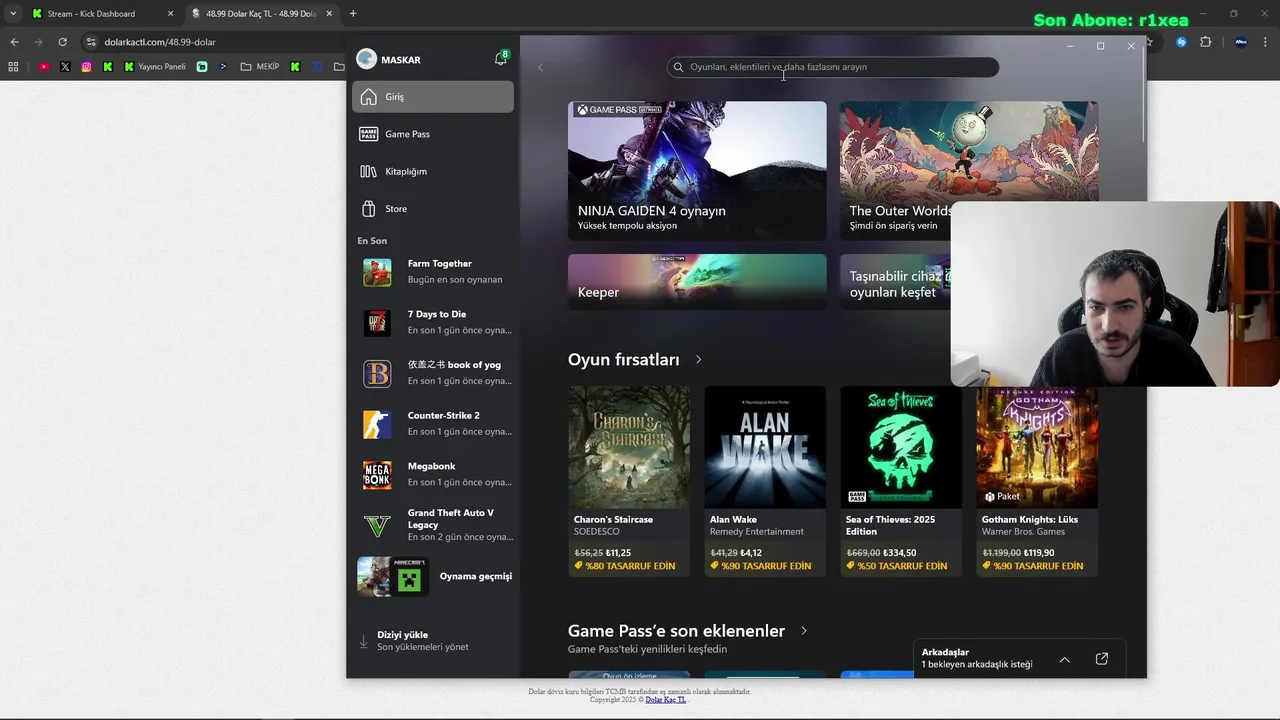Open Kitaplığım library in the sidebar
The width and height of the screenshot is (1280, 720).
tap(433, 171)
